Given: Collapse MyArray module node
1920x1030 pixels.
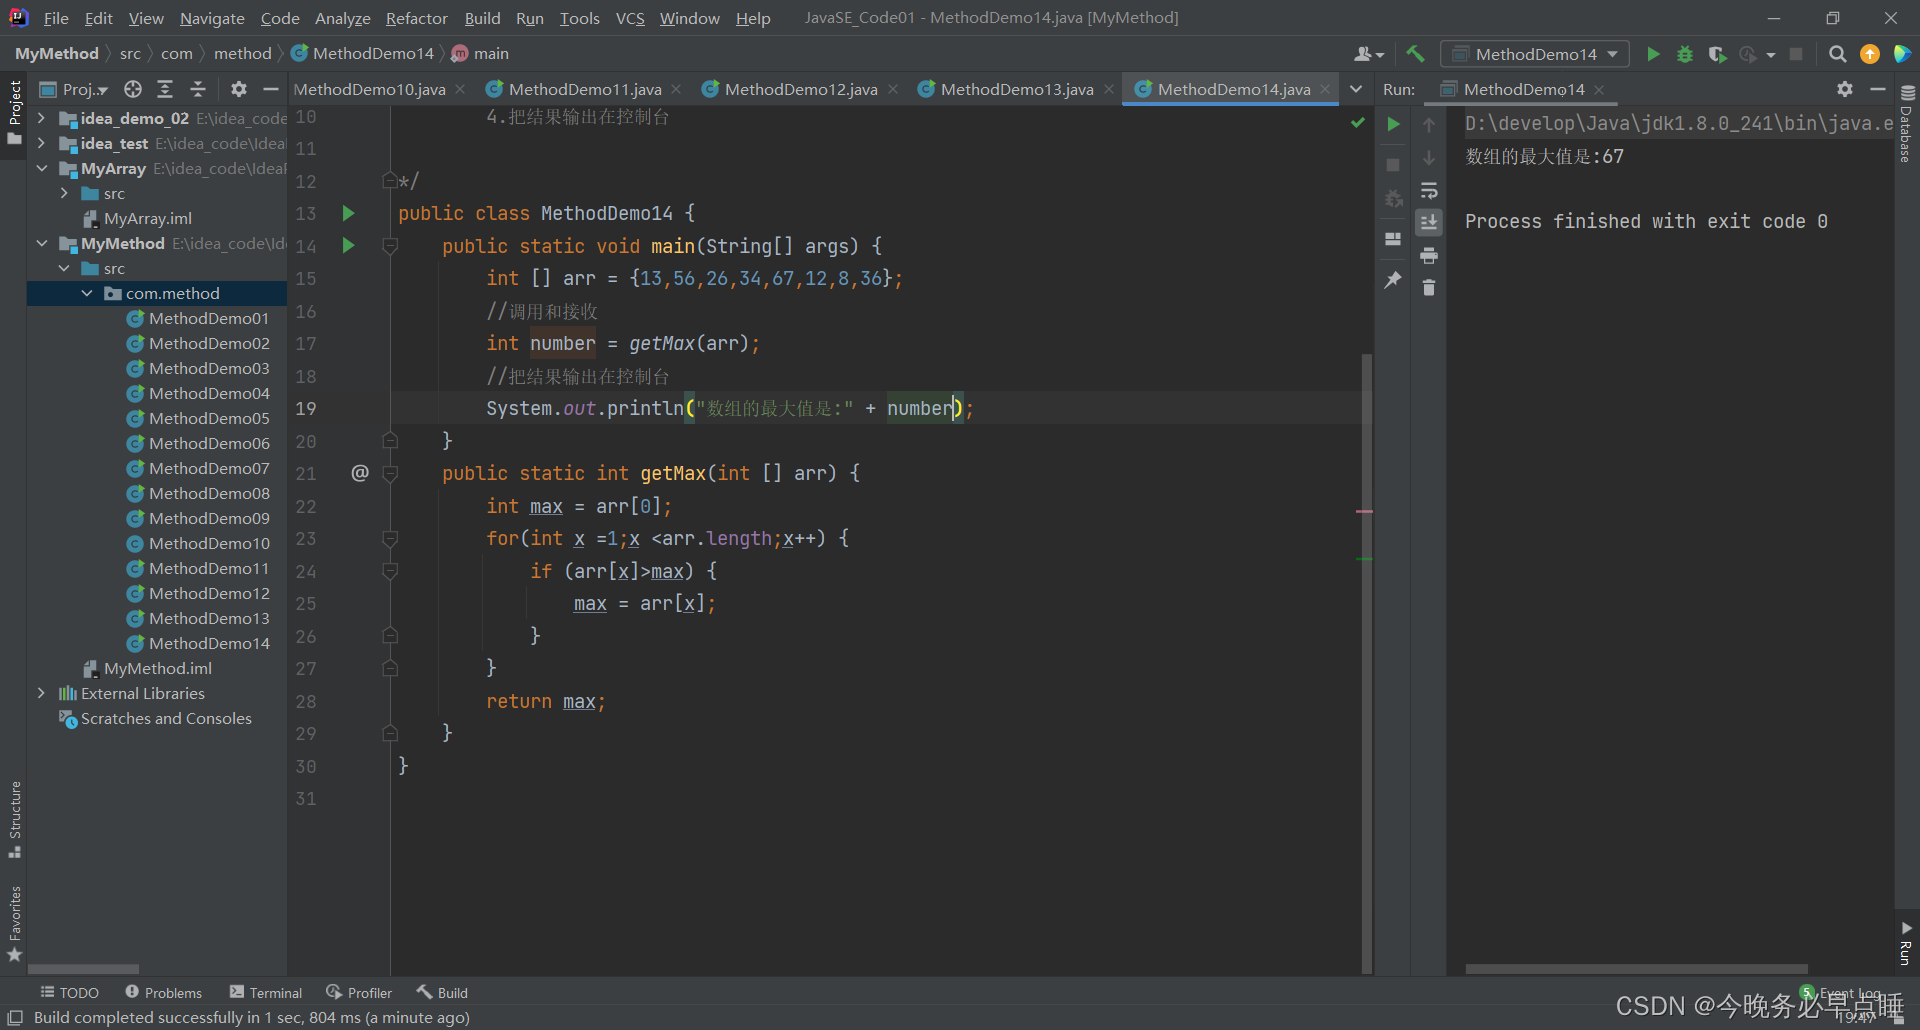Looking at the screenshot, I should point(41,168).
